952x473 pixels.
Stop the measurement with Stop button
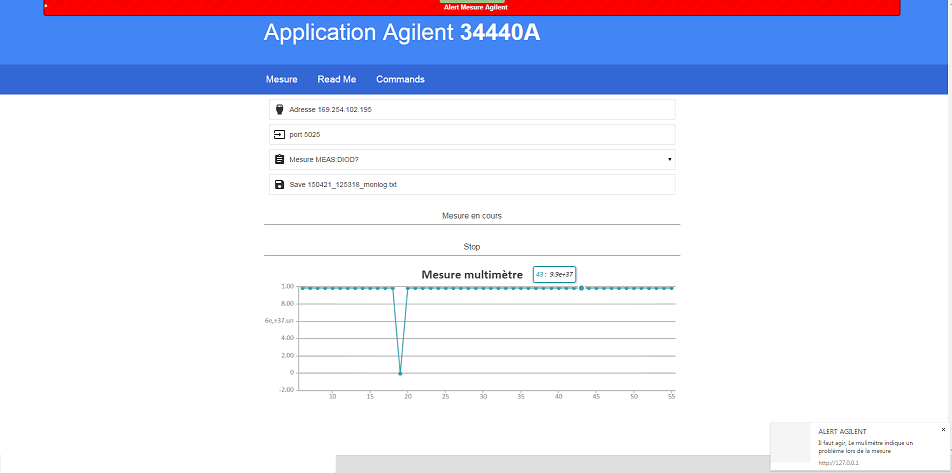pos(472,247)
